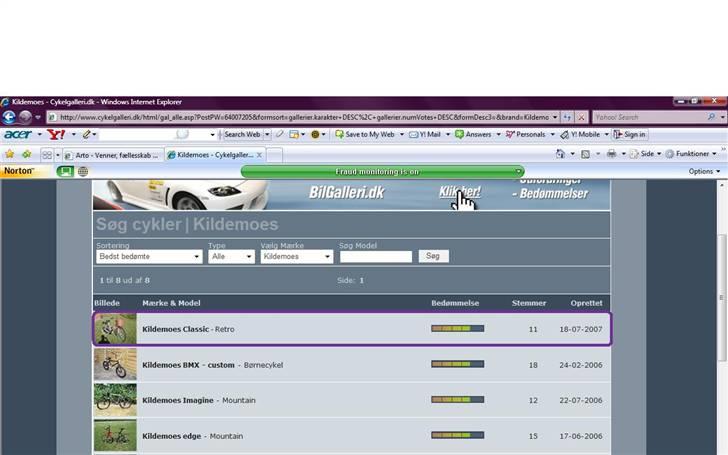Image resolution: width=728 pixels, height=455 pixels.
Task: Click the Yahoo Y! logo button
Action: pyautogui.click(x=55, y=134)
